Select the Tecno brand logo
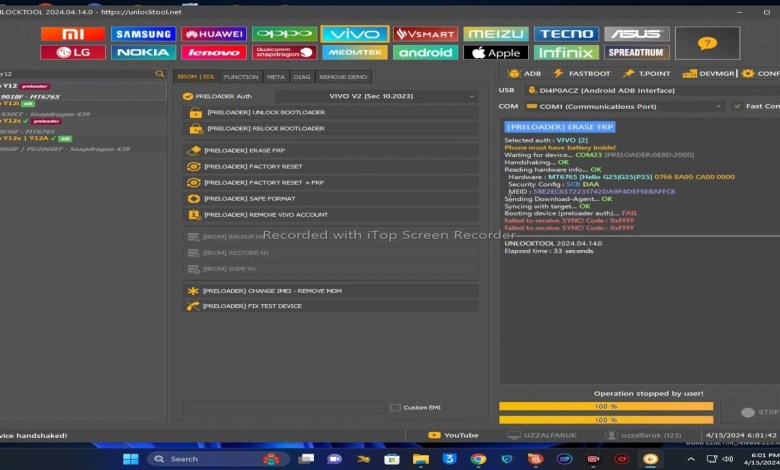The height and width of the screenshot is (470, 780). (x=567, y=34)
